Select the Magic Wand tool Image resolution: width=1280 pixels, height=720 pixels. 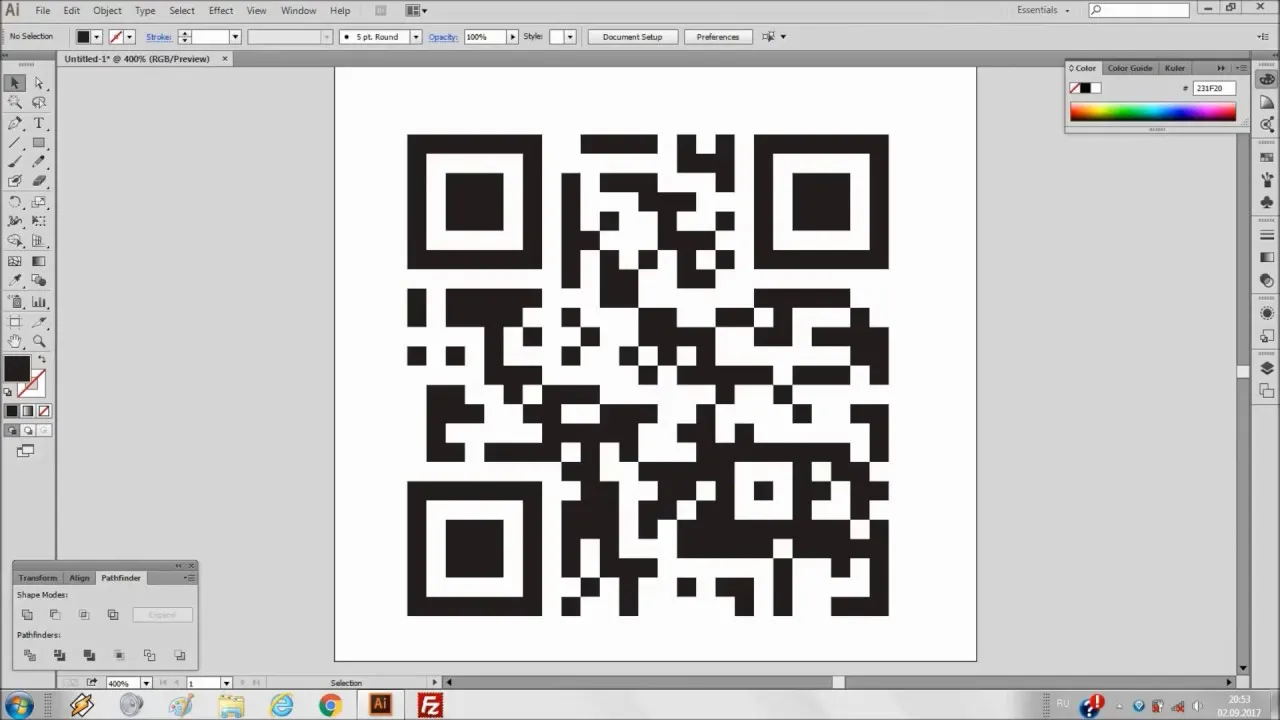coord(15,102)
